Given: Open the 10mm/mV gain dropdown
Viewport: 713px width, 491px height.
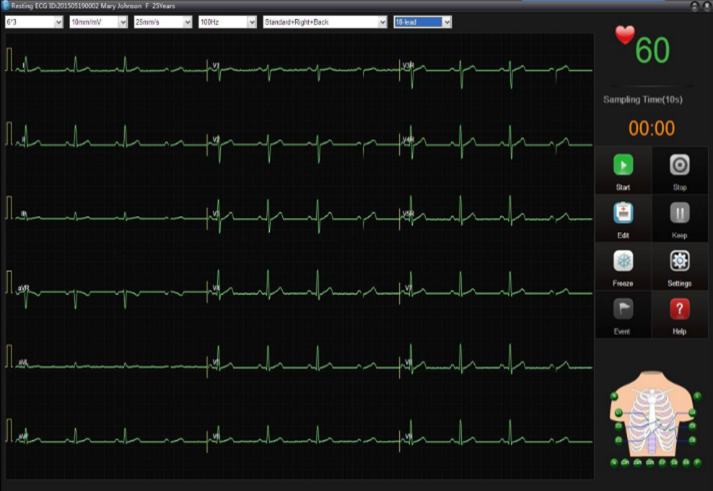Looking at the screenshot, I should (98, 21).
